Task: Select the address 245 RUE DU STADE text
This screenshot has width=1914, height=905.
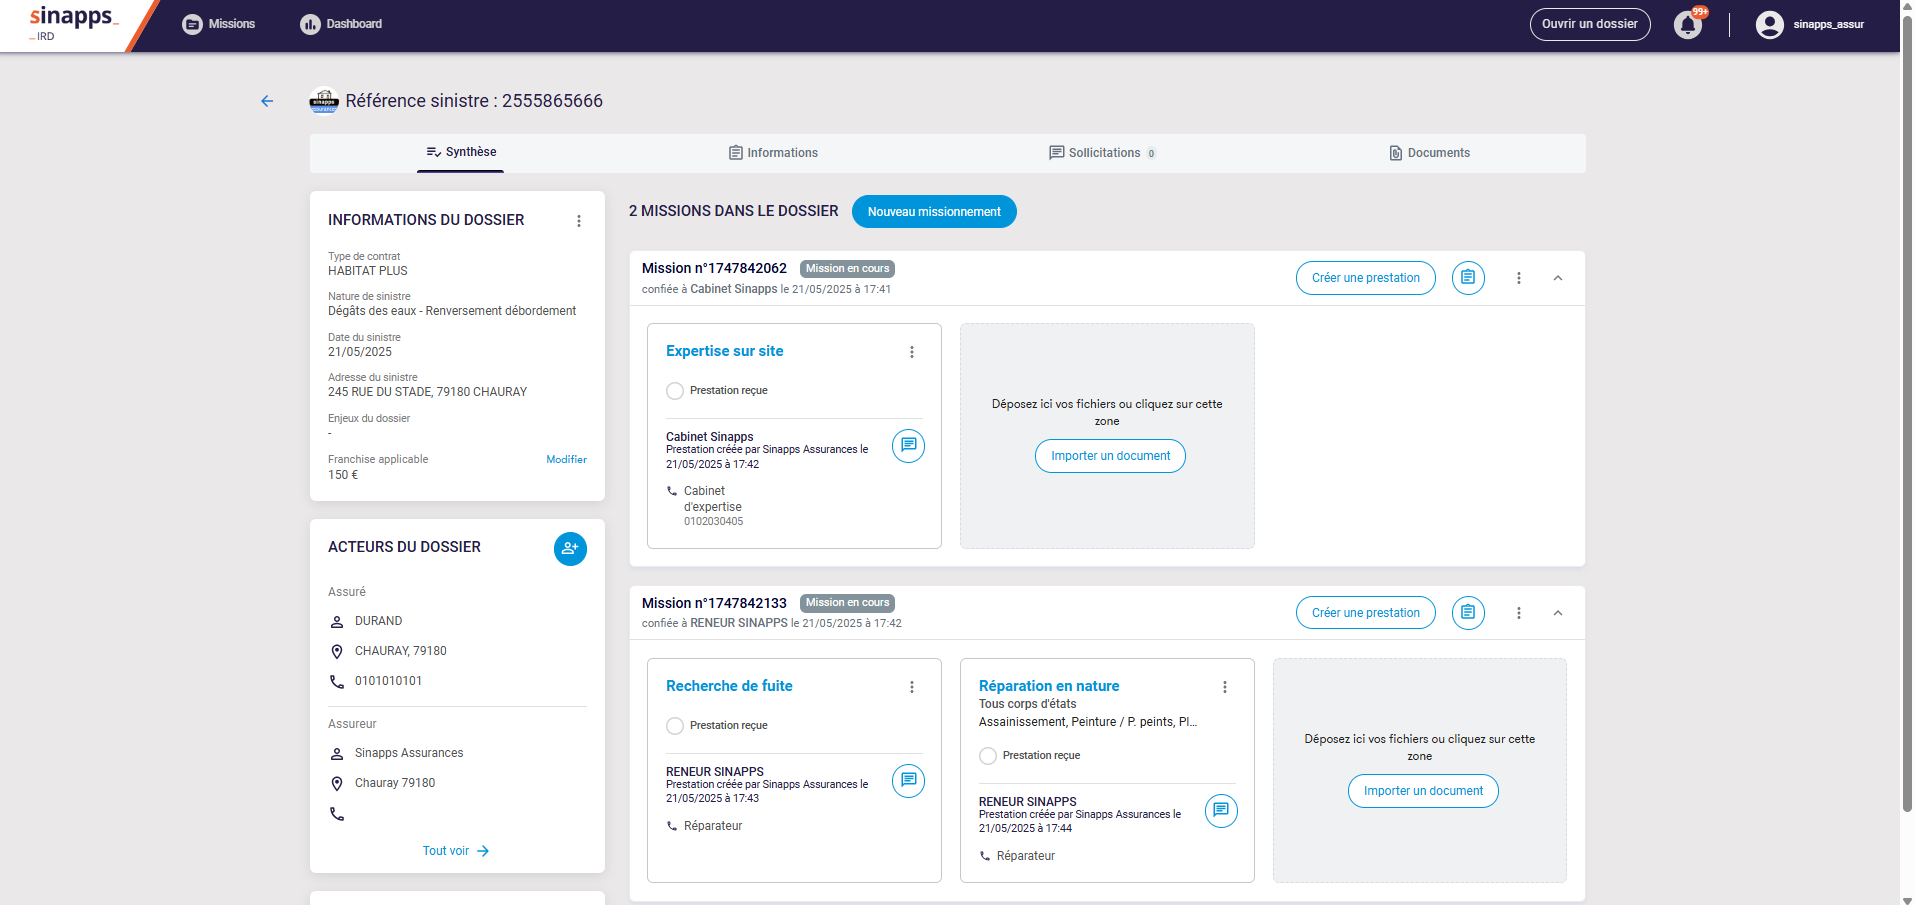Action: pos(427,392)
